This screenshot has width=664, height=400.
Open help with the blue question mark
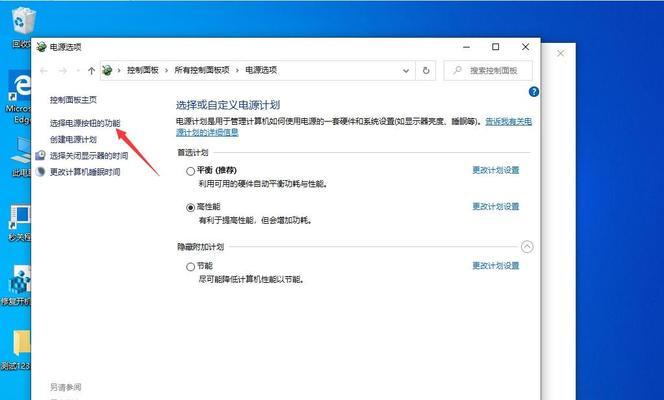(x=534, y=91)
